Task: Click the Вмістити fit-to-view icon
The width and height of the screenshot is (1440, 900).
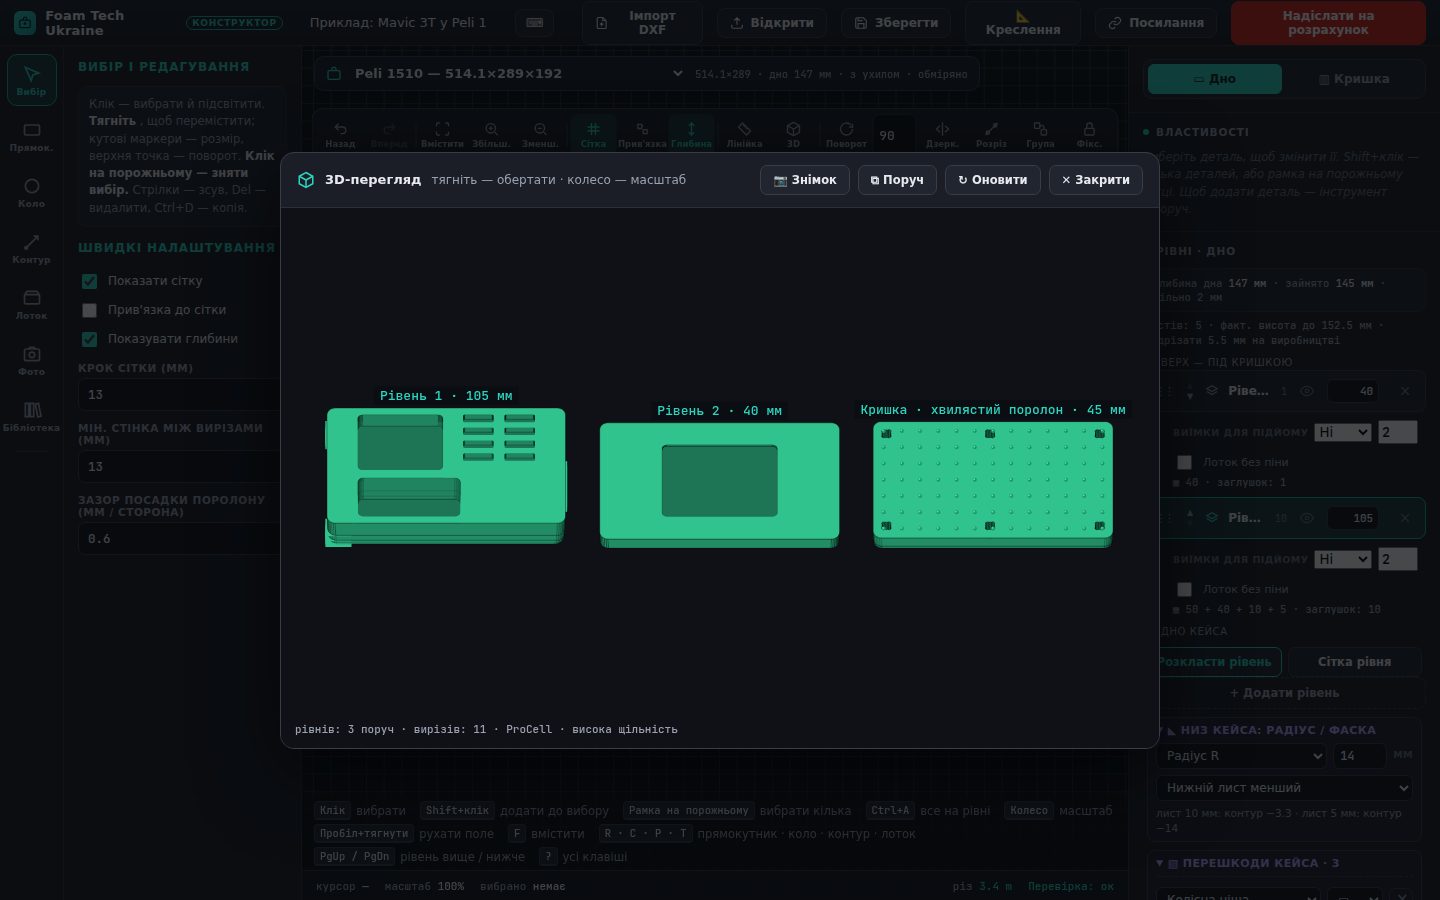Action: pos(442,134)
